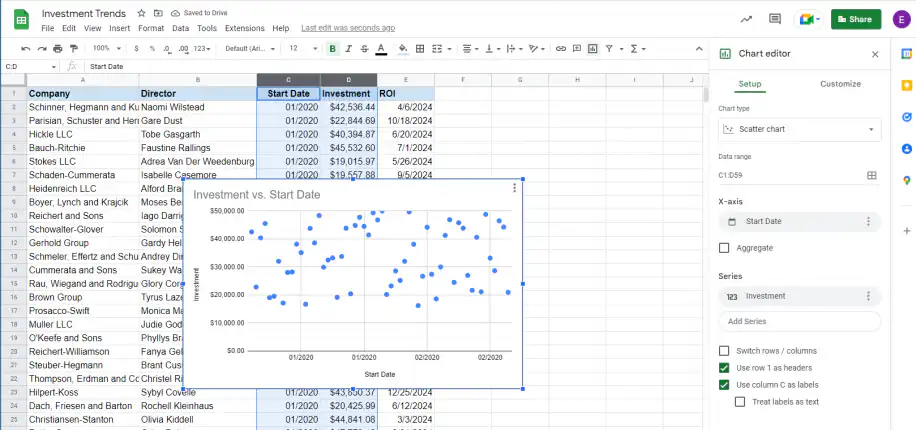Open the Format menu
916x430 pixels.
coord(151,28)
